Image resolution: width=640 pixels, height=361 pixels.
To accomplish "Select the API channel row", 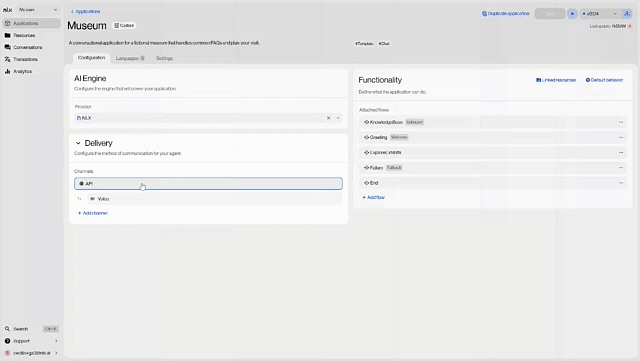I will (x=208, y=184).
